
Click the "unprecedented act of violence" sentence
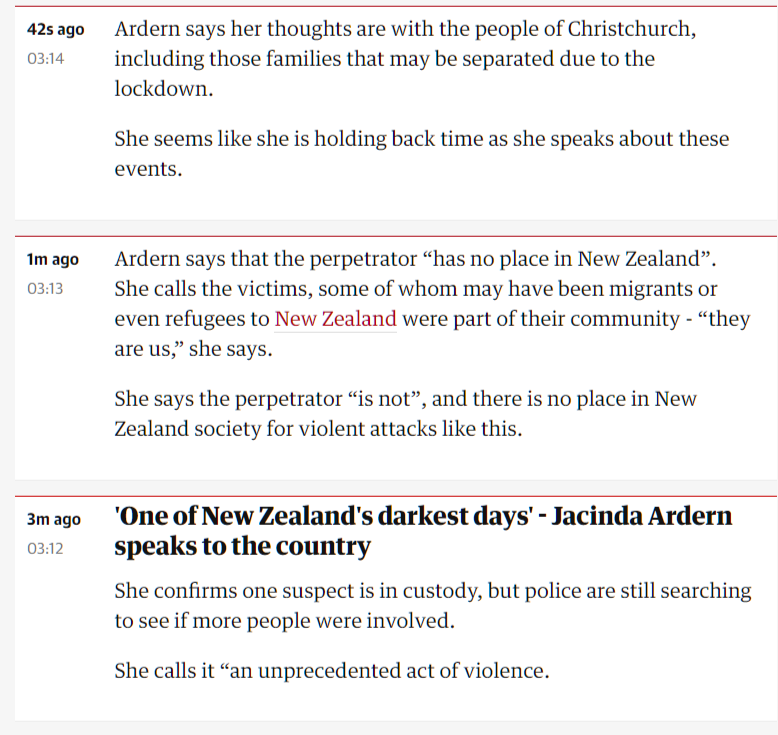pyautogui.click(x=332, y=671)
